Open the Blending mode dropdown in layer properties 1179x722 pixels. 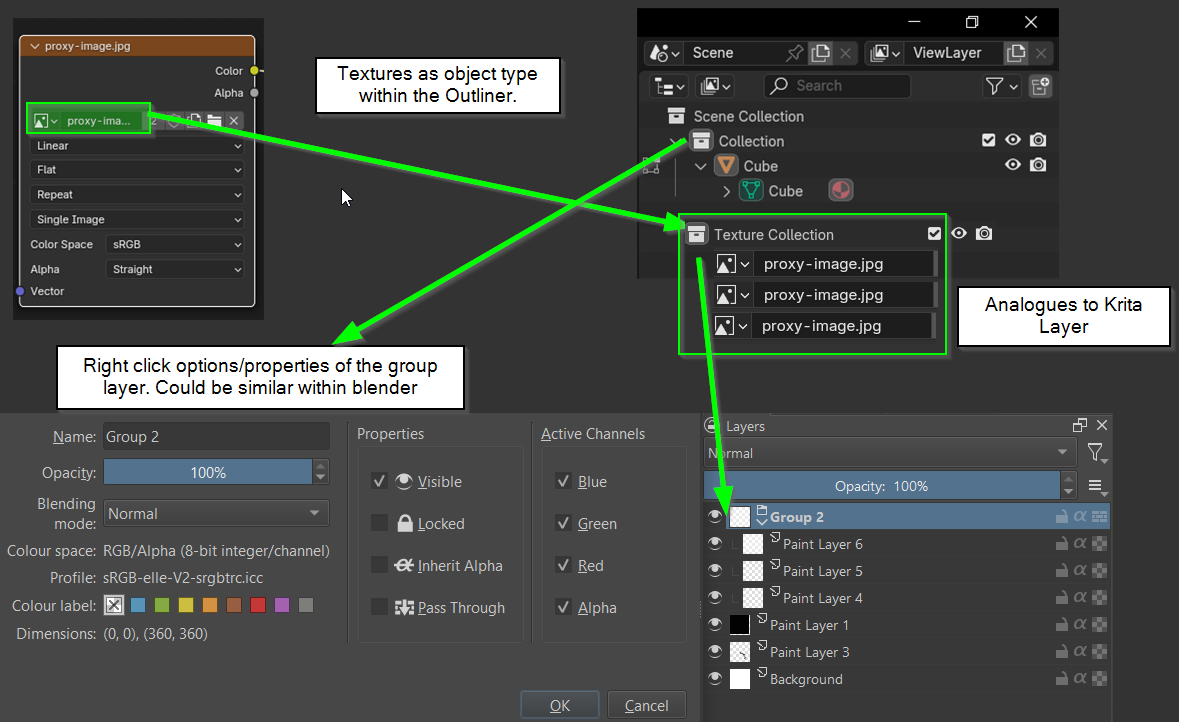pos(216,514)
